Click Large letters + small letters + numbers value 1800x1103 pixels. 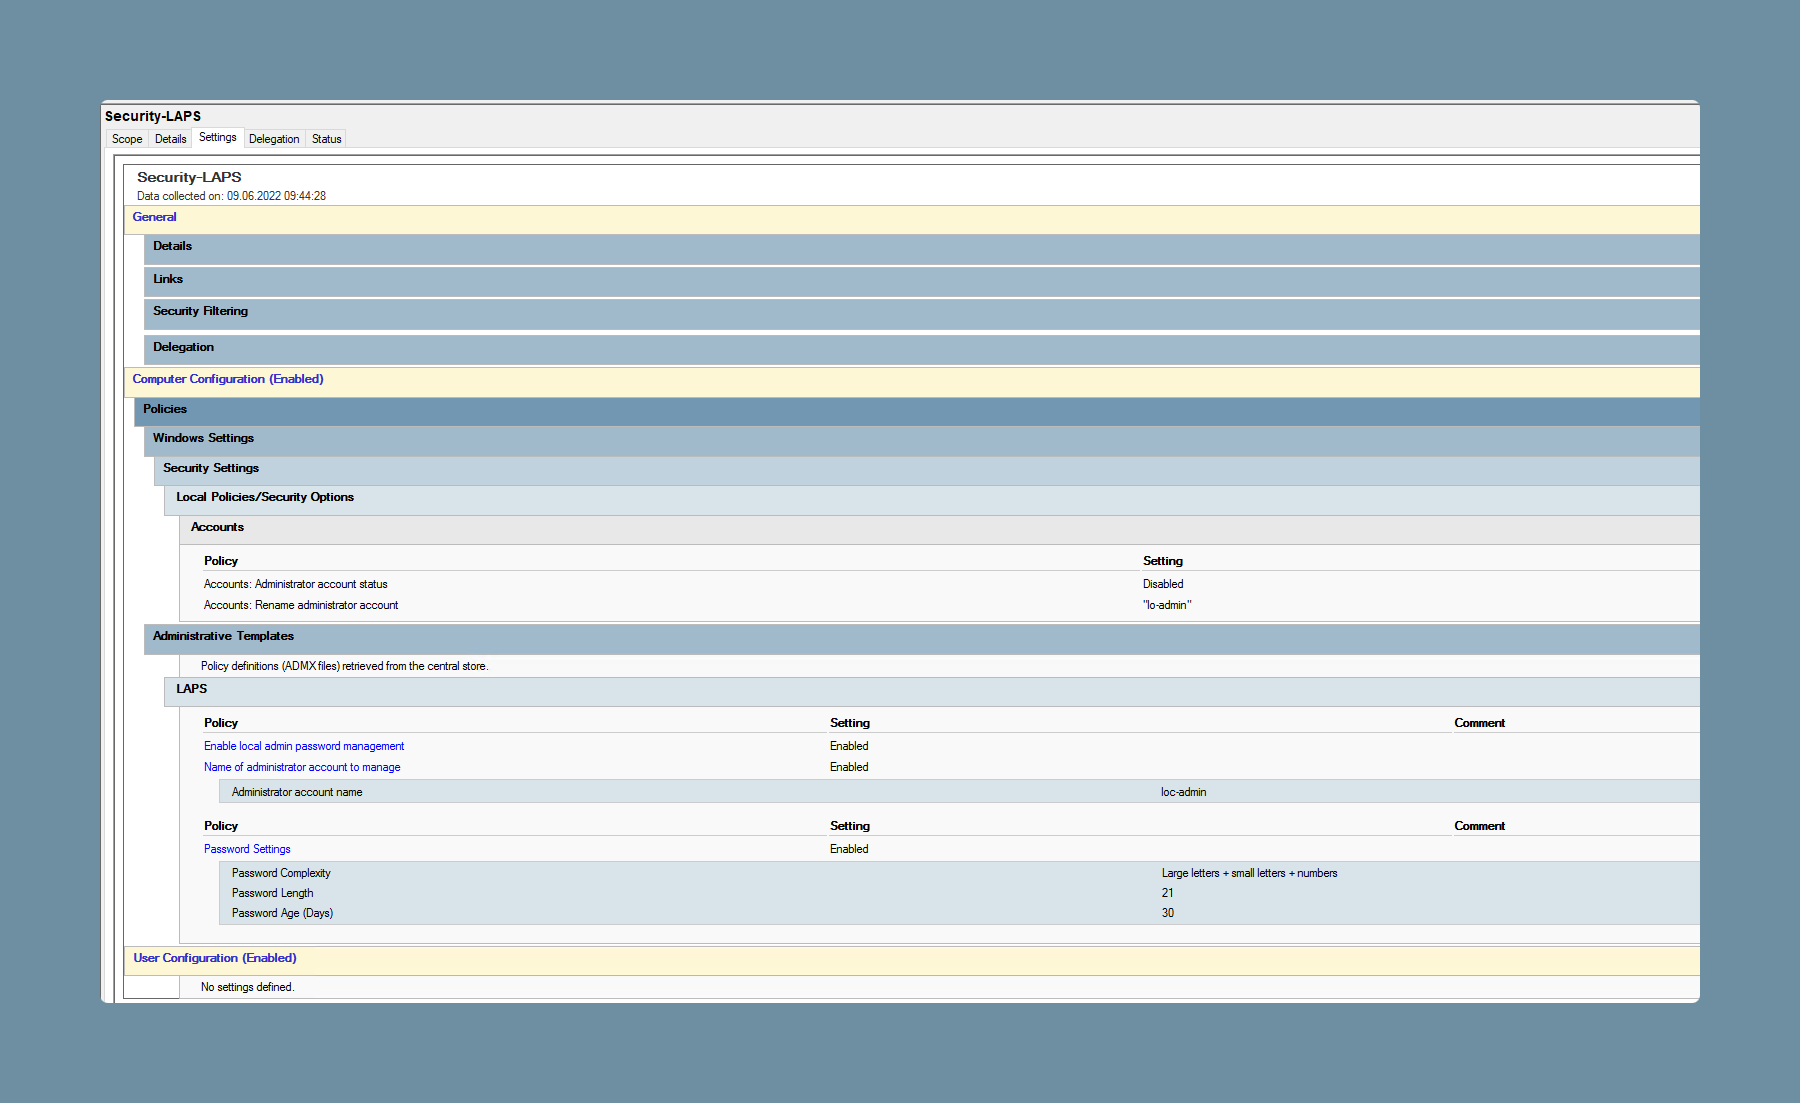pyautogui.click(x=1249, y=873)
